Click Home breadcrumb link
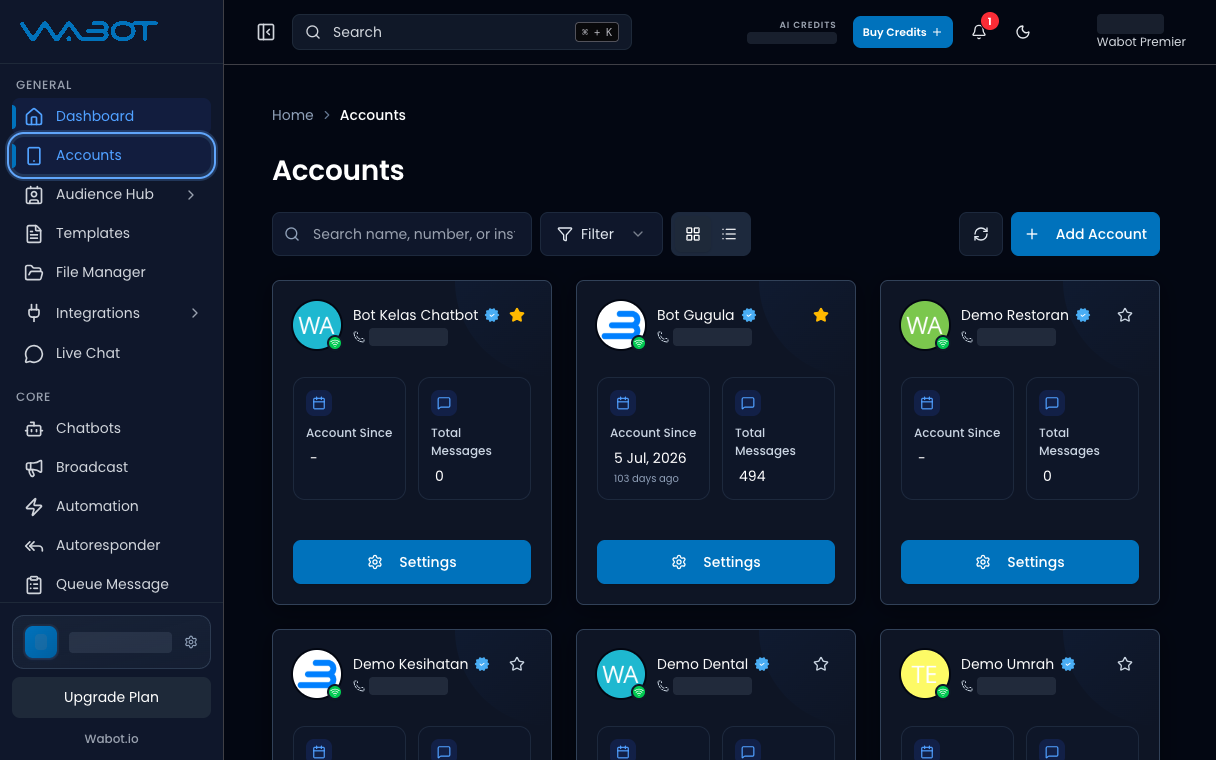The height and width of the screenshot is (760, 1216). [x=293, y=115]
